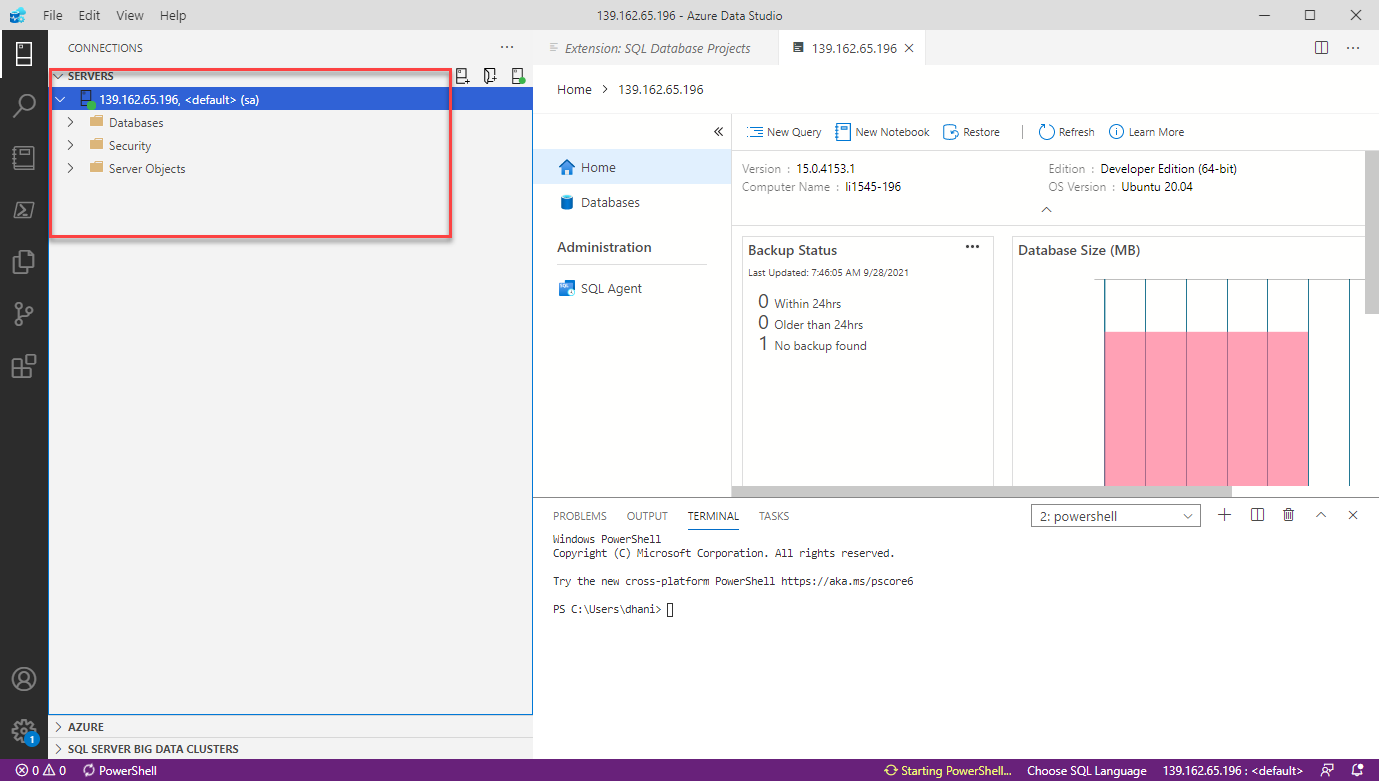Switch to the OUTPUT panel tab

point(647,516)
